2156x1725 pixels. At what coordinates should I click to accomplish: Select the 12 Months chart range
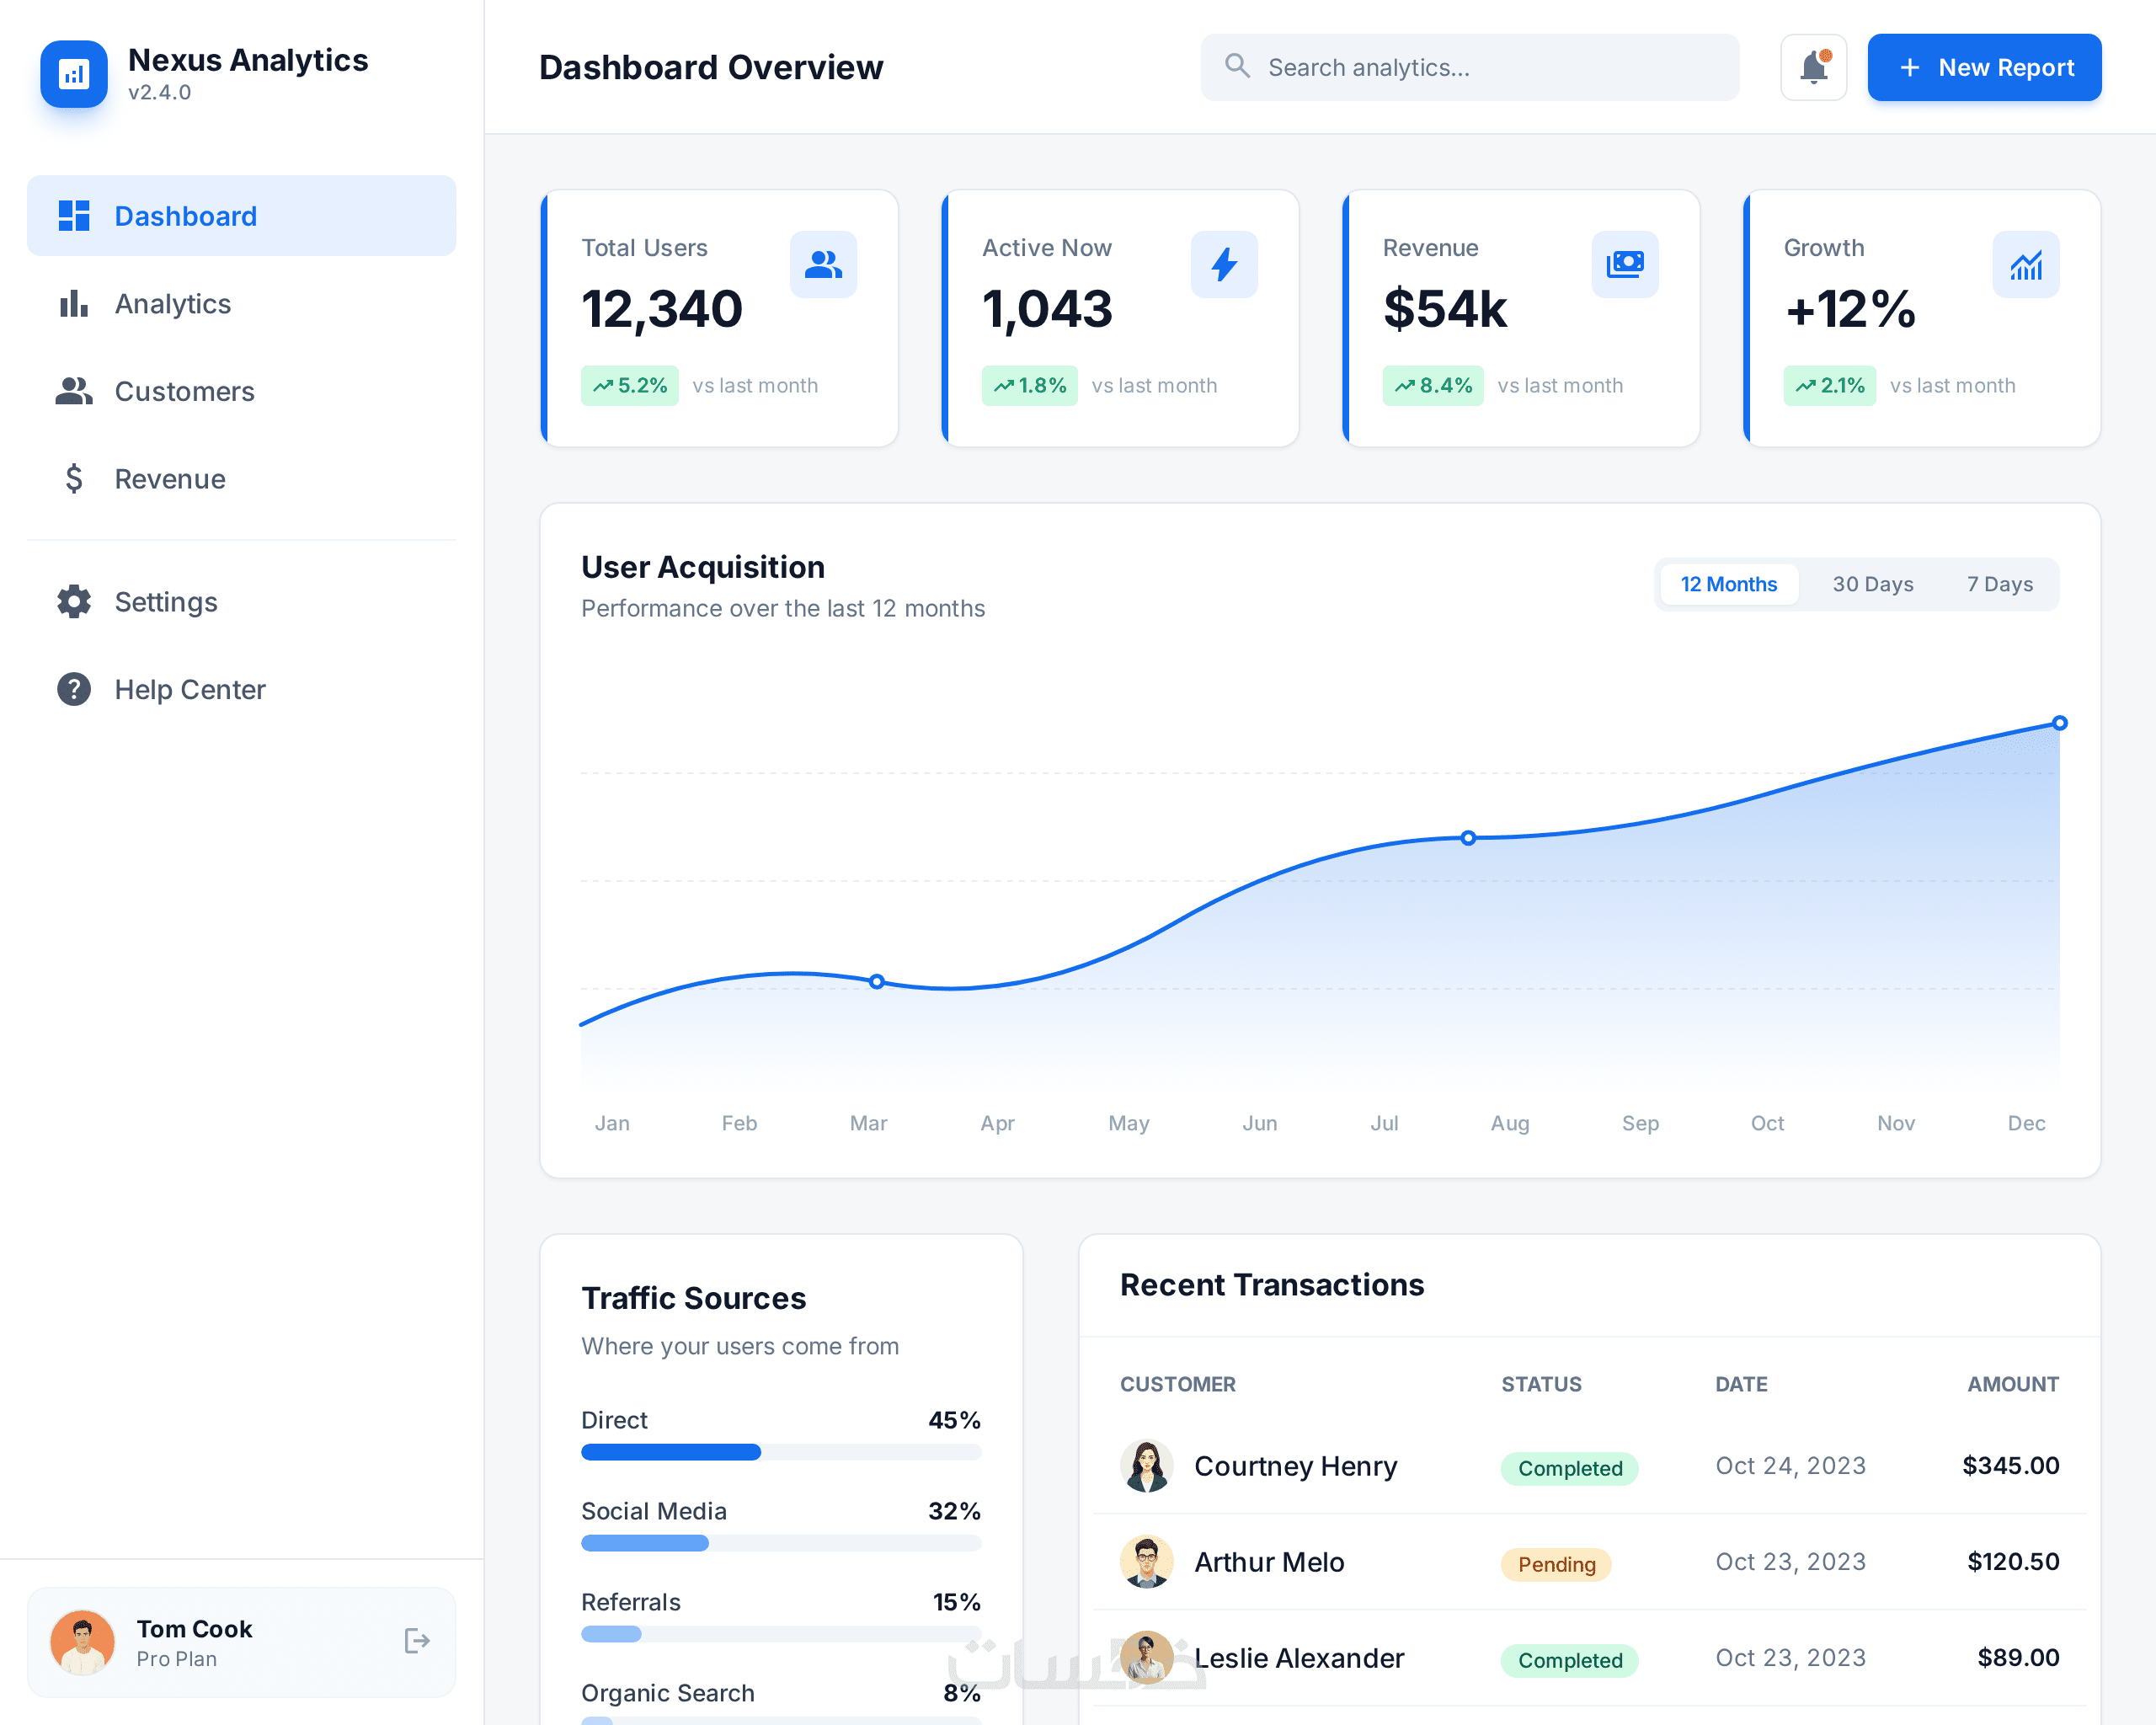click(1728, 584)
